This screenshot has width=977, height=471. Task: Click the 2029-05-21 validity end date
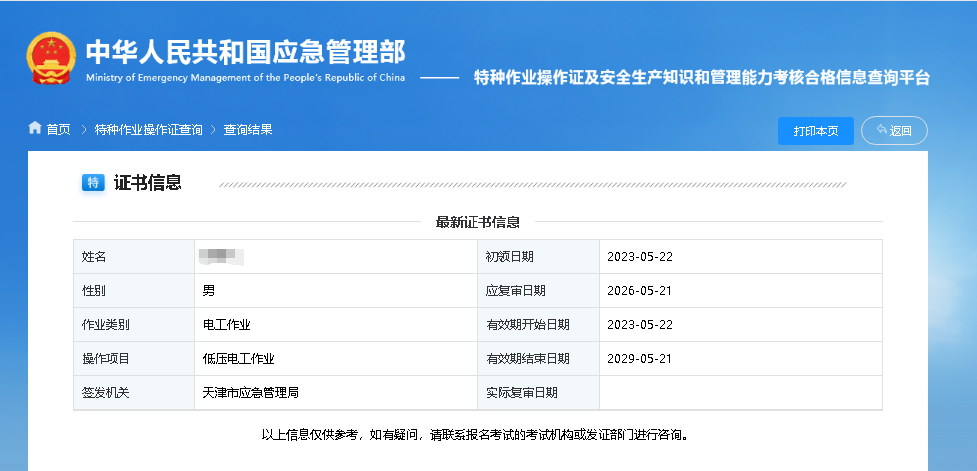[x=640, y=358]
